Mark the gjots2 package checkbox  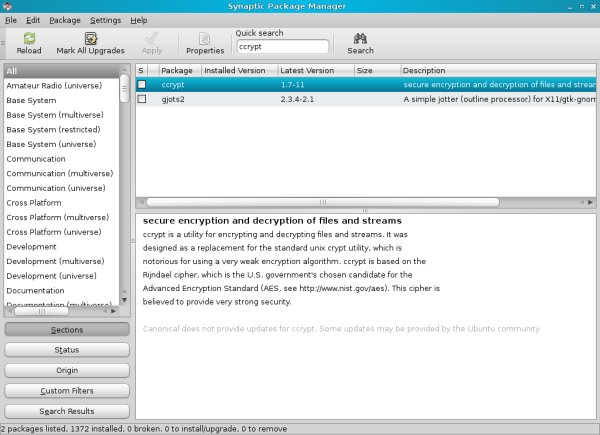coord(142,100)
